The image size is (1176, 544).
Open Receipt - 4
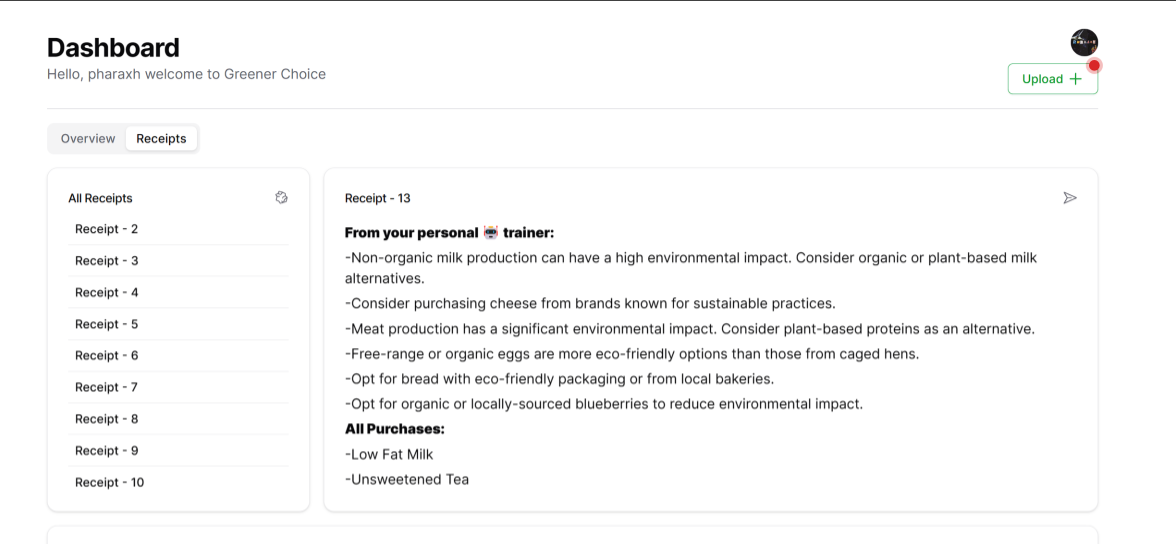point(107,293)
